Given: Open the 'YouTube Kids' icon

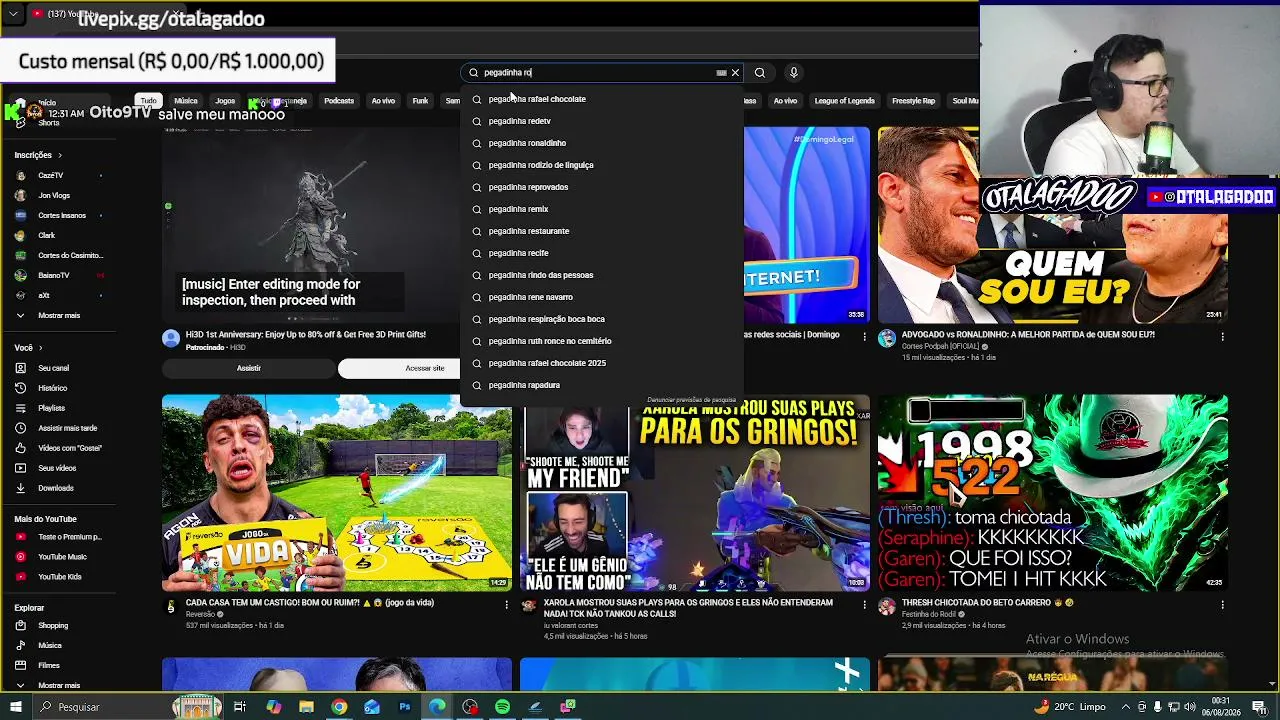Looking at the screenshot, I should [x=20, y=577].
